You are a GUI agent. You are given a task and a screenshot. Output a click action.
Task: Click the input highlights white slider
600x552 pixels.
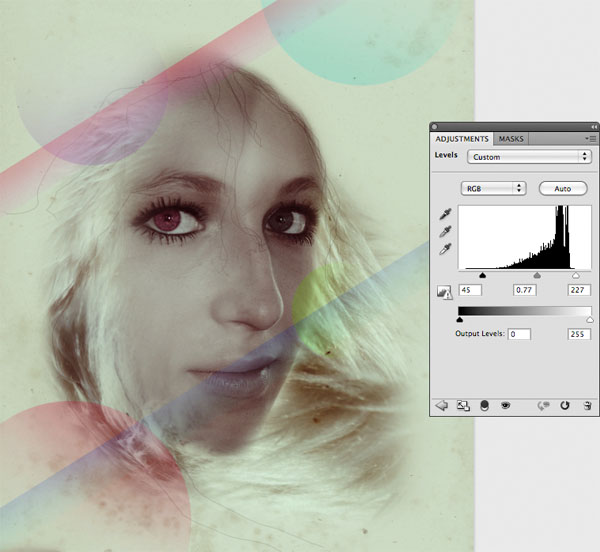click(x=576, y=275)
